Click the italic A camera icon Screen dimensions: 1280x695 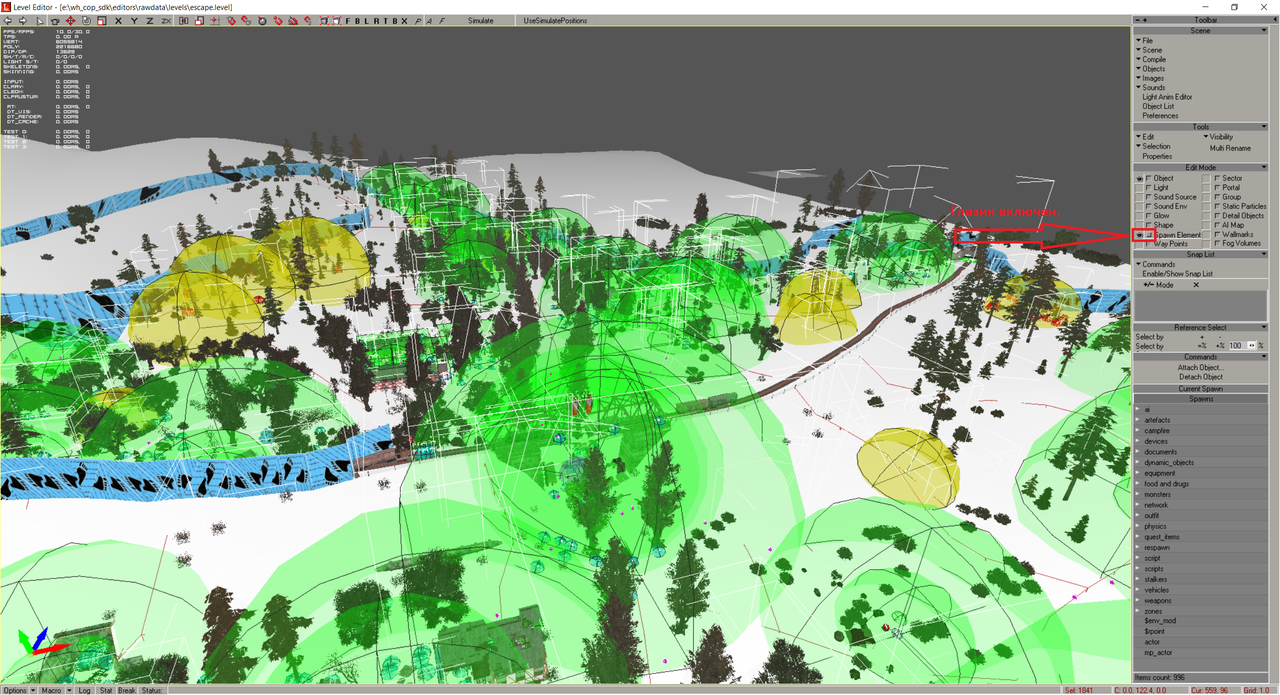coord(429,20)
